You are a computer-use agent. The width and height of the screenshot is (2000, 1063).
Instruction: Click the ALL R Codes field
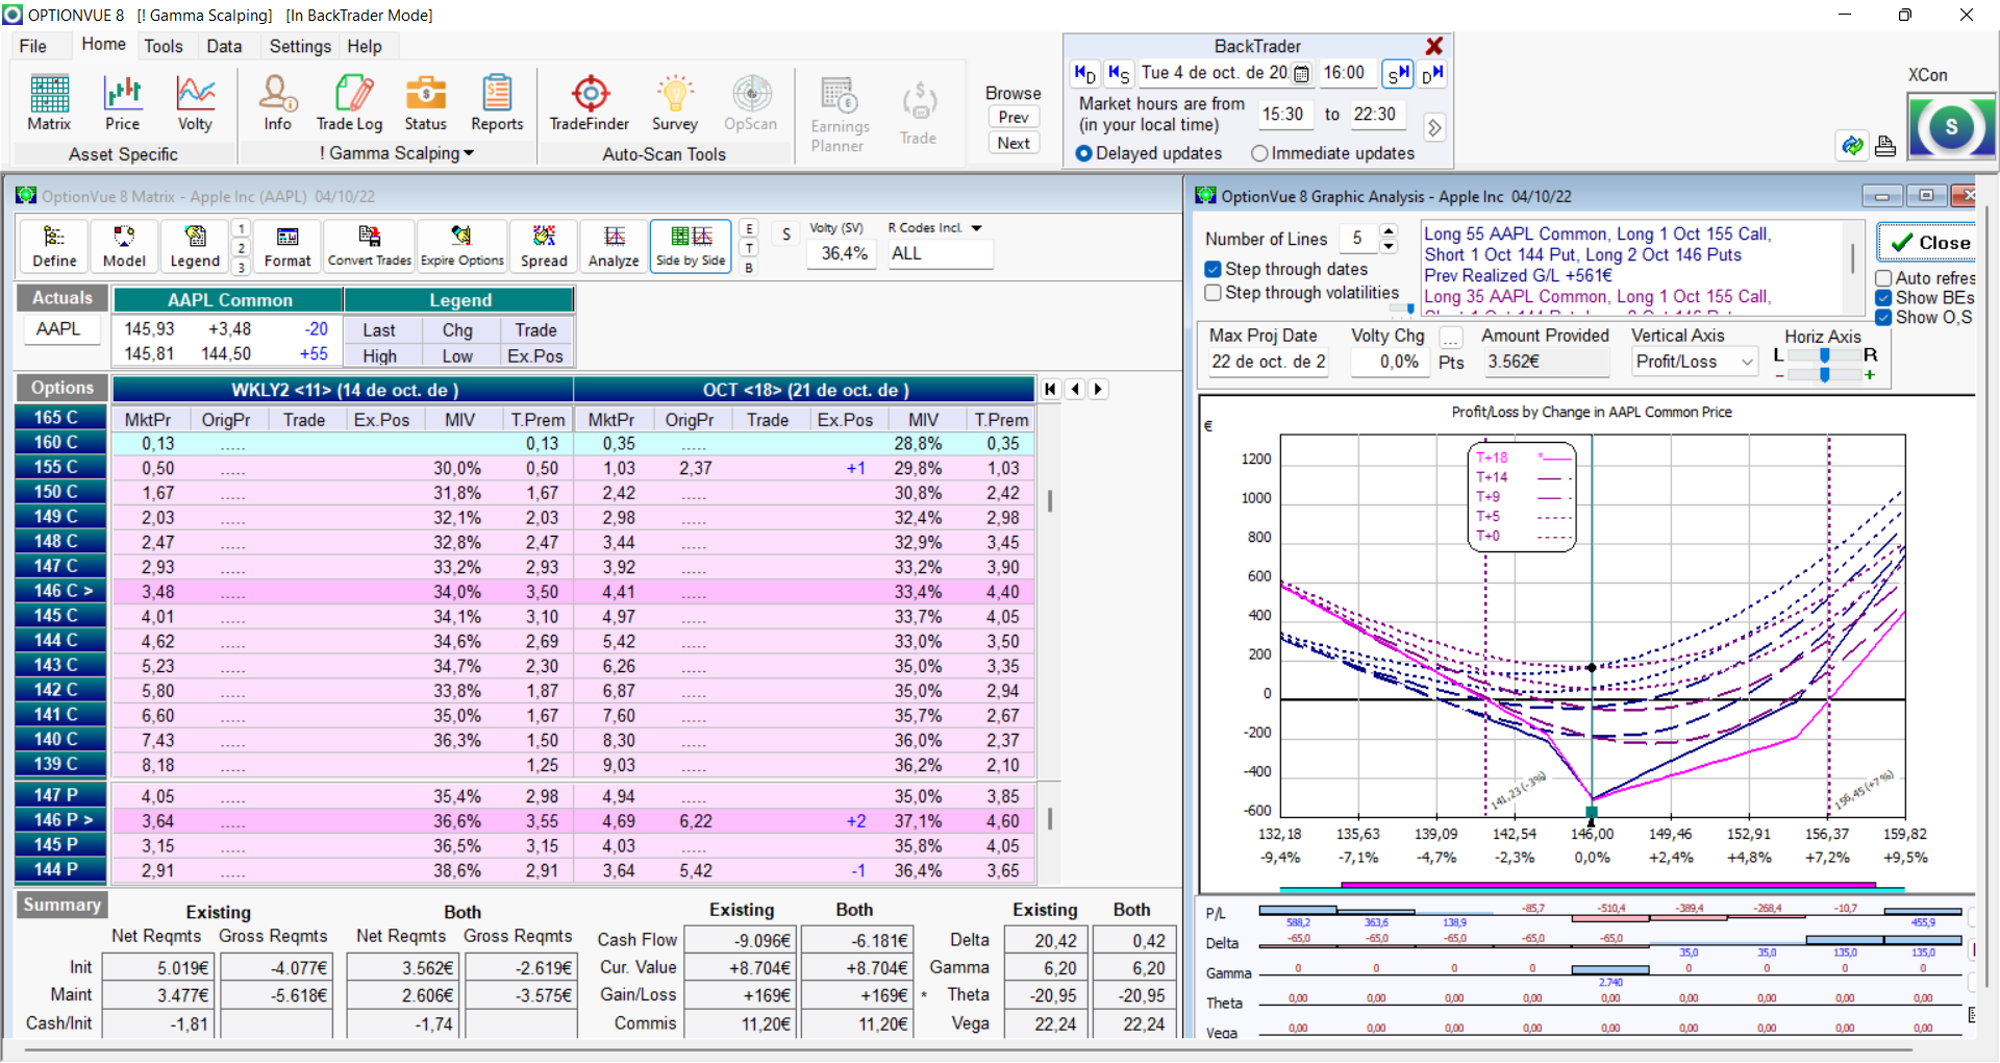click(940, 254)
